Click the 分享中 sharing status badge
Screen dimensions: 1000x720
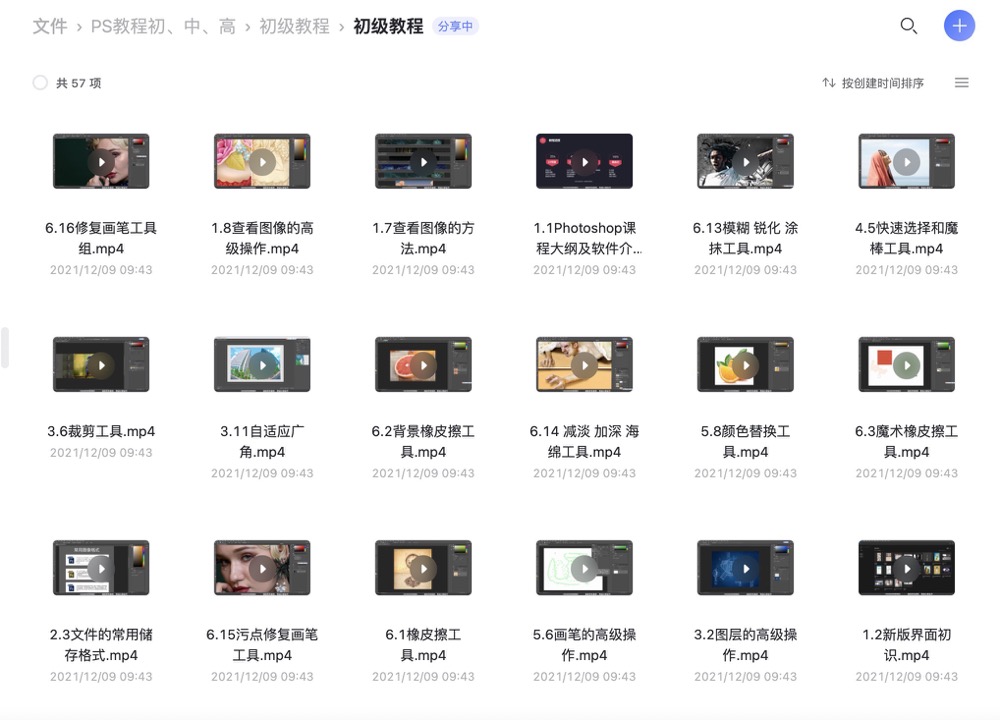coord(455,27)
